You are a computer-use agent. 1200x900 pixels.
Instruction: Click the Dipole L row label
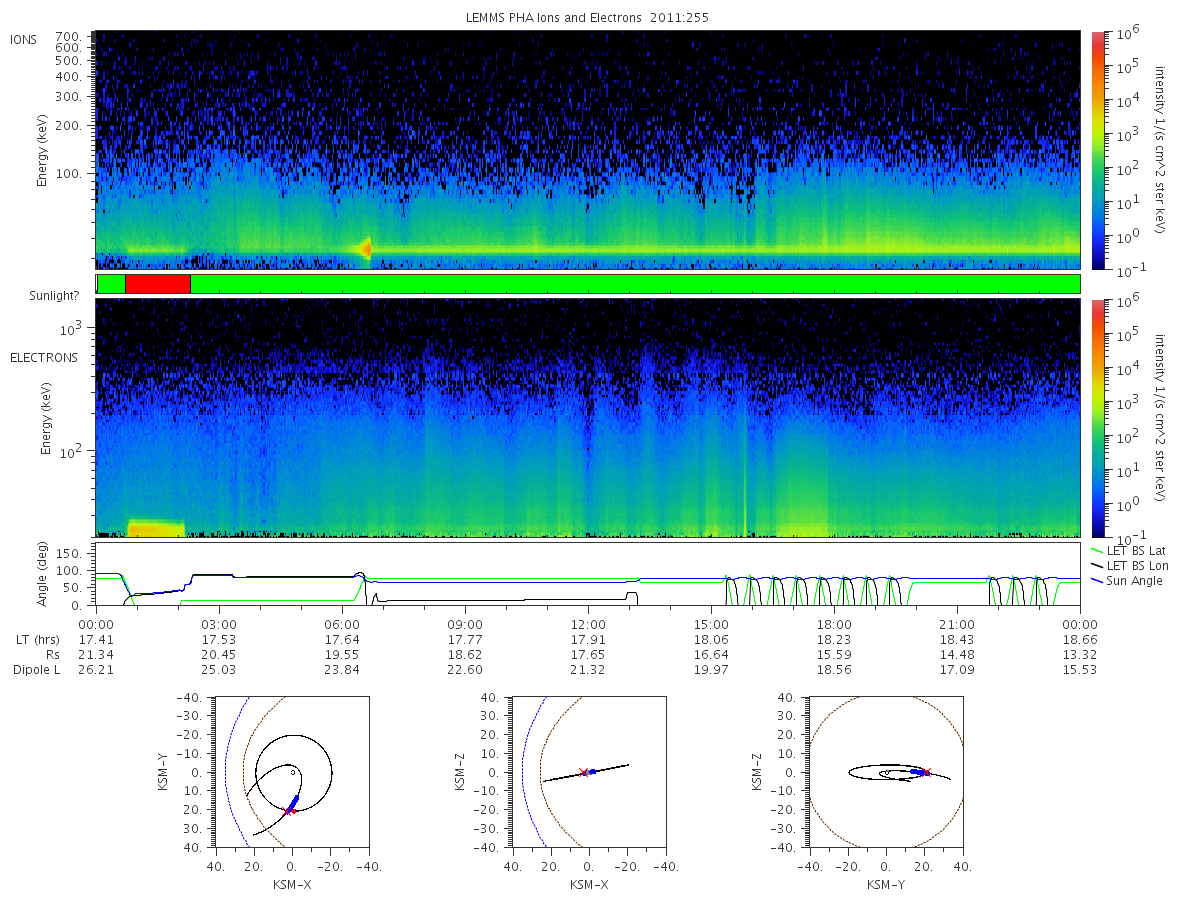37,669
